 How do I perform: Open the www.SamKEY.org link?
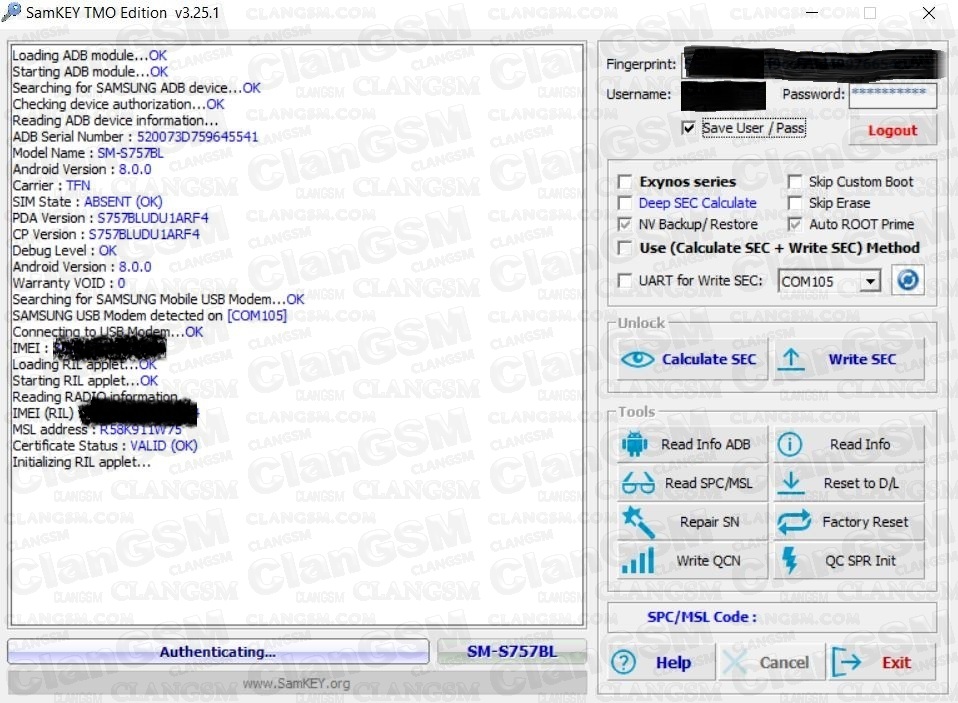tap(296, 683)
